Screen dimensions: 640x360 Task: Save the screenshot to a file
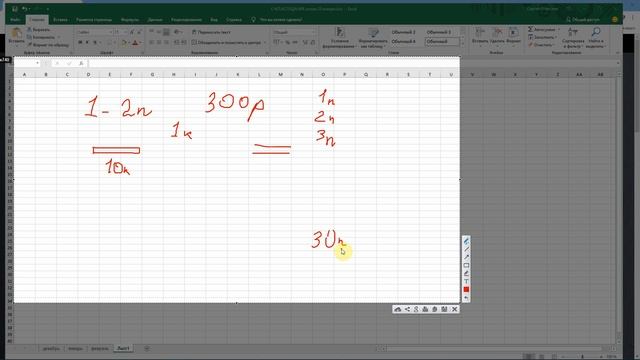[444, 309]
